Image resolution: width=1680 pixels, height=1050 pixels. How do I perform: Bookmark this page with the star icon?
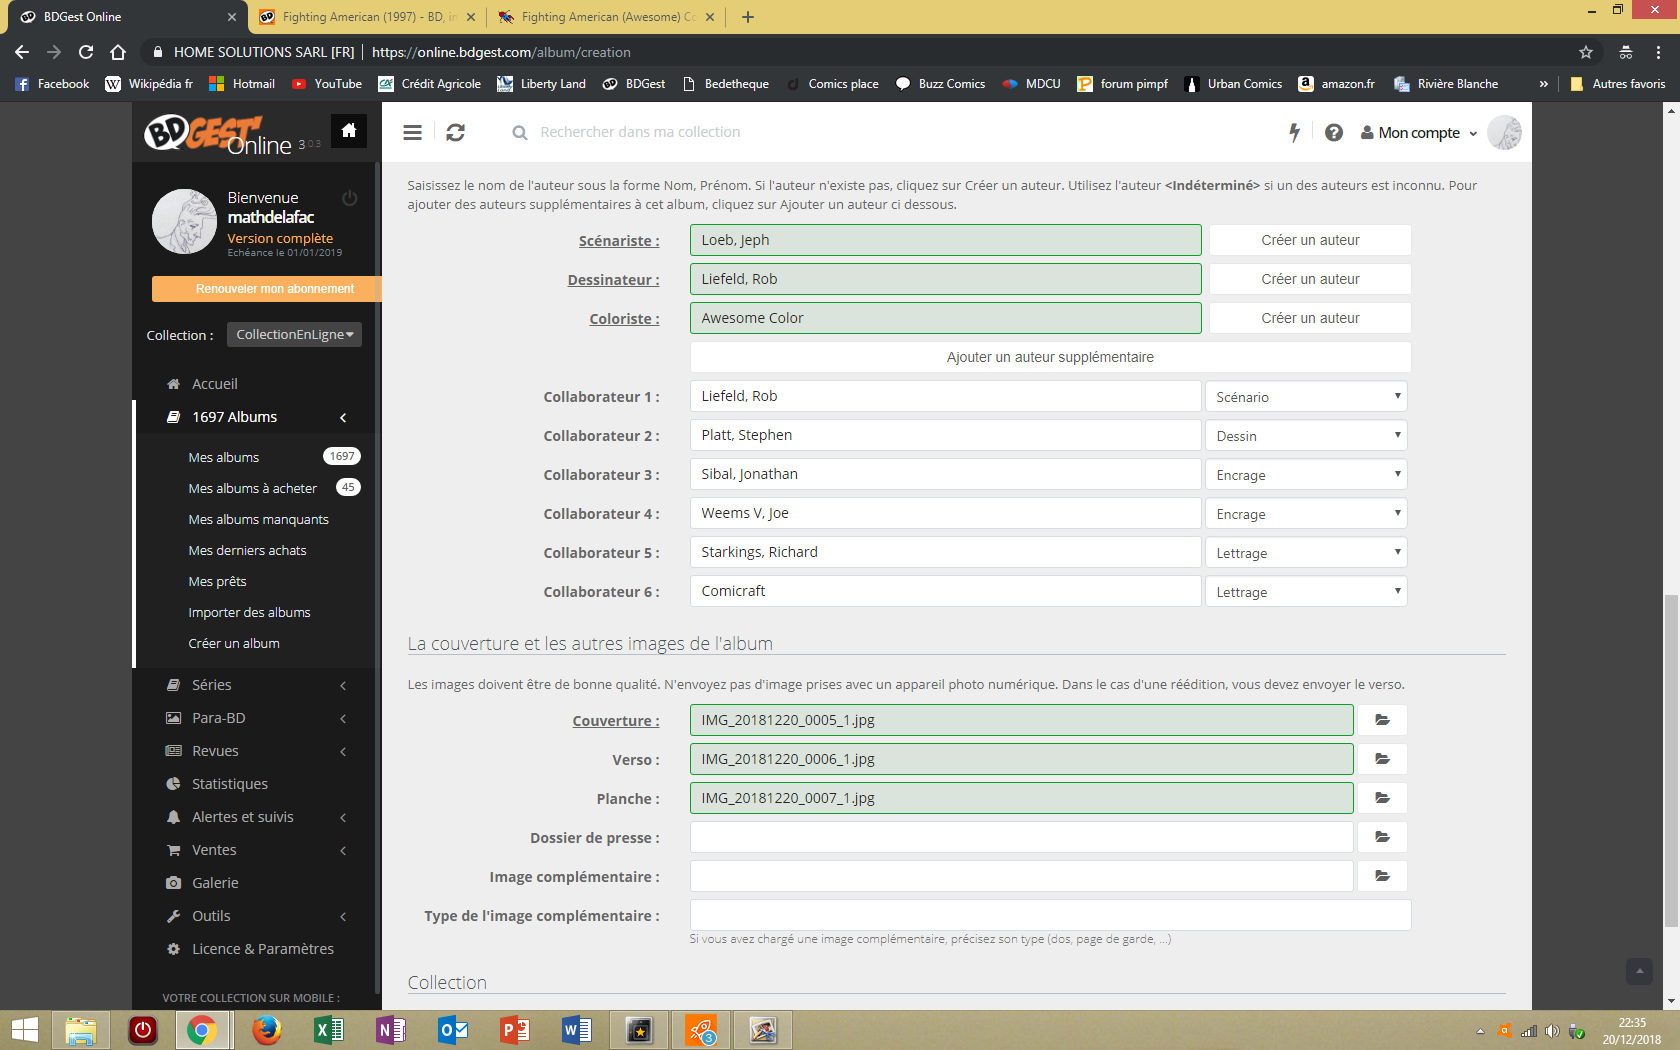click(1585, 52)
